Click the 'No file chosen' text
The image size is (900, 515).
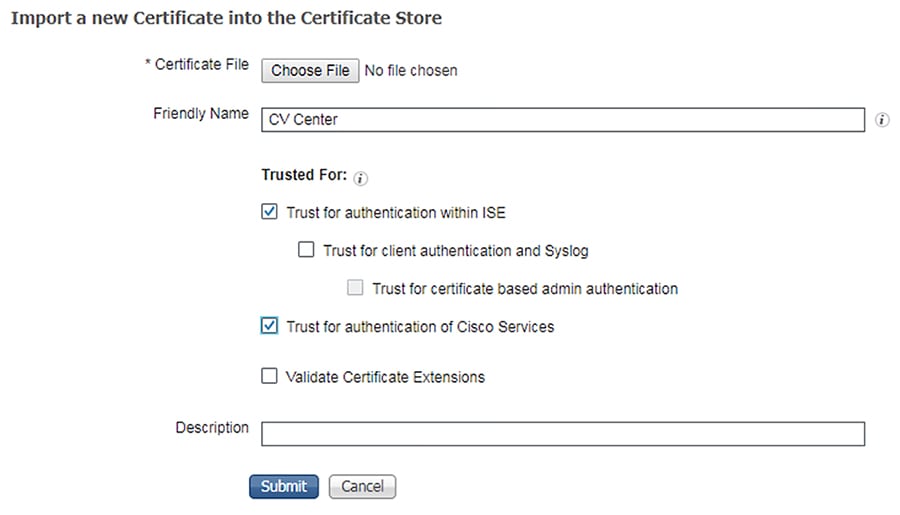(x=411, y=71)
